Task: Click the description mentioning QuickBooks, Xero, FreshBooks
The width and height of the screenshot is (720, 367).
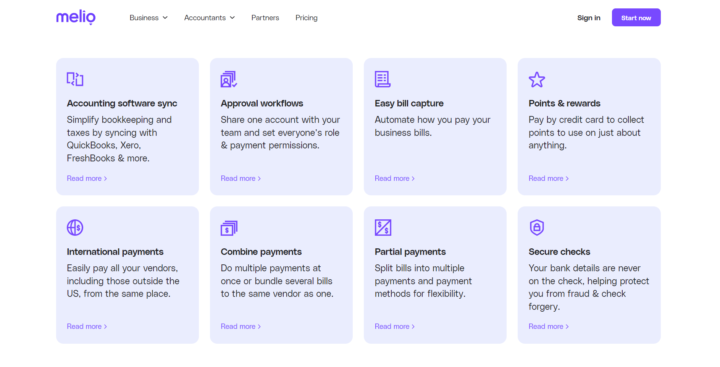Action: coord(119,139)
